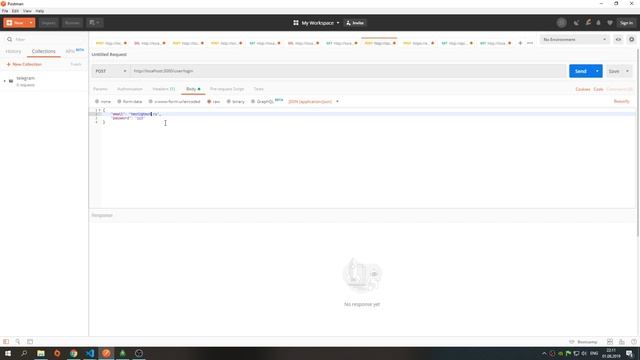Open help icon in bottom status bar

tap(633, 342)
